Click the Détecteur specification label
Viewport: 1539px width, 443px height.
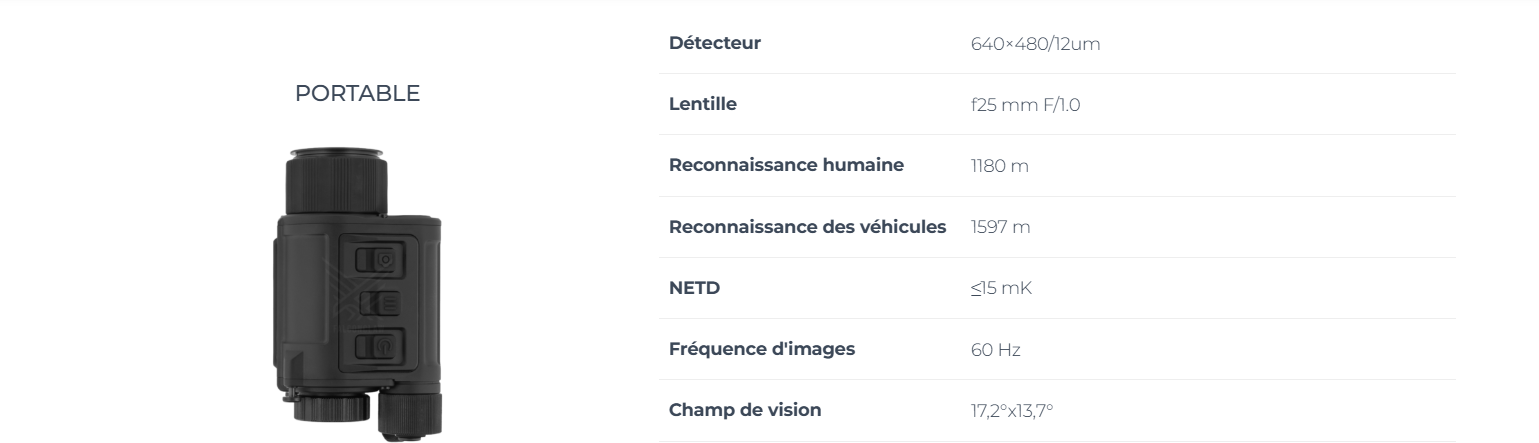coord(715,43)
